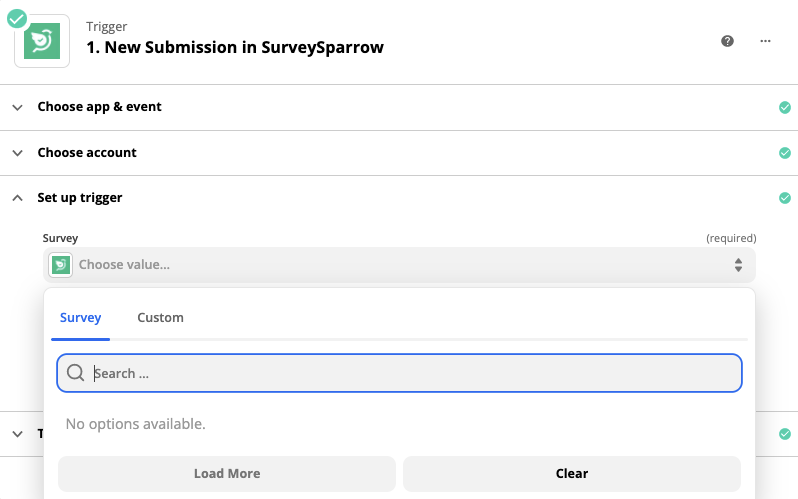Collapse the Set up trigger section
This screenshot has width=798, height=499.
coord(17,198)
